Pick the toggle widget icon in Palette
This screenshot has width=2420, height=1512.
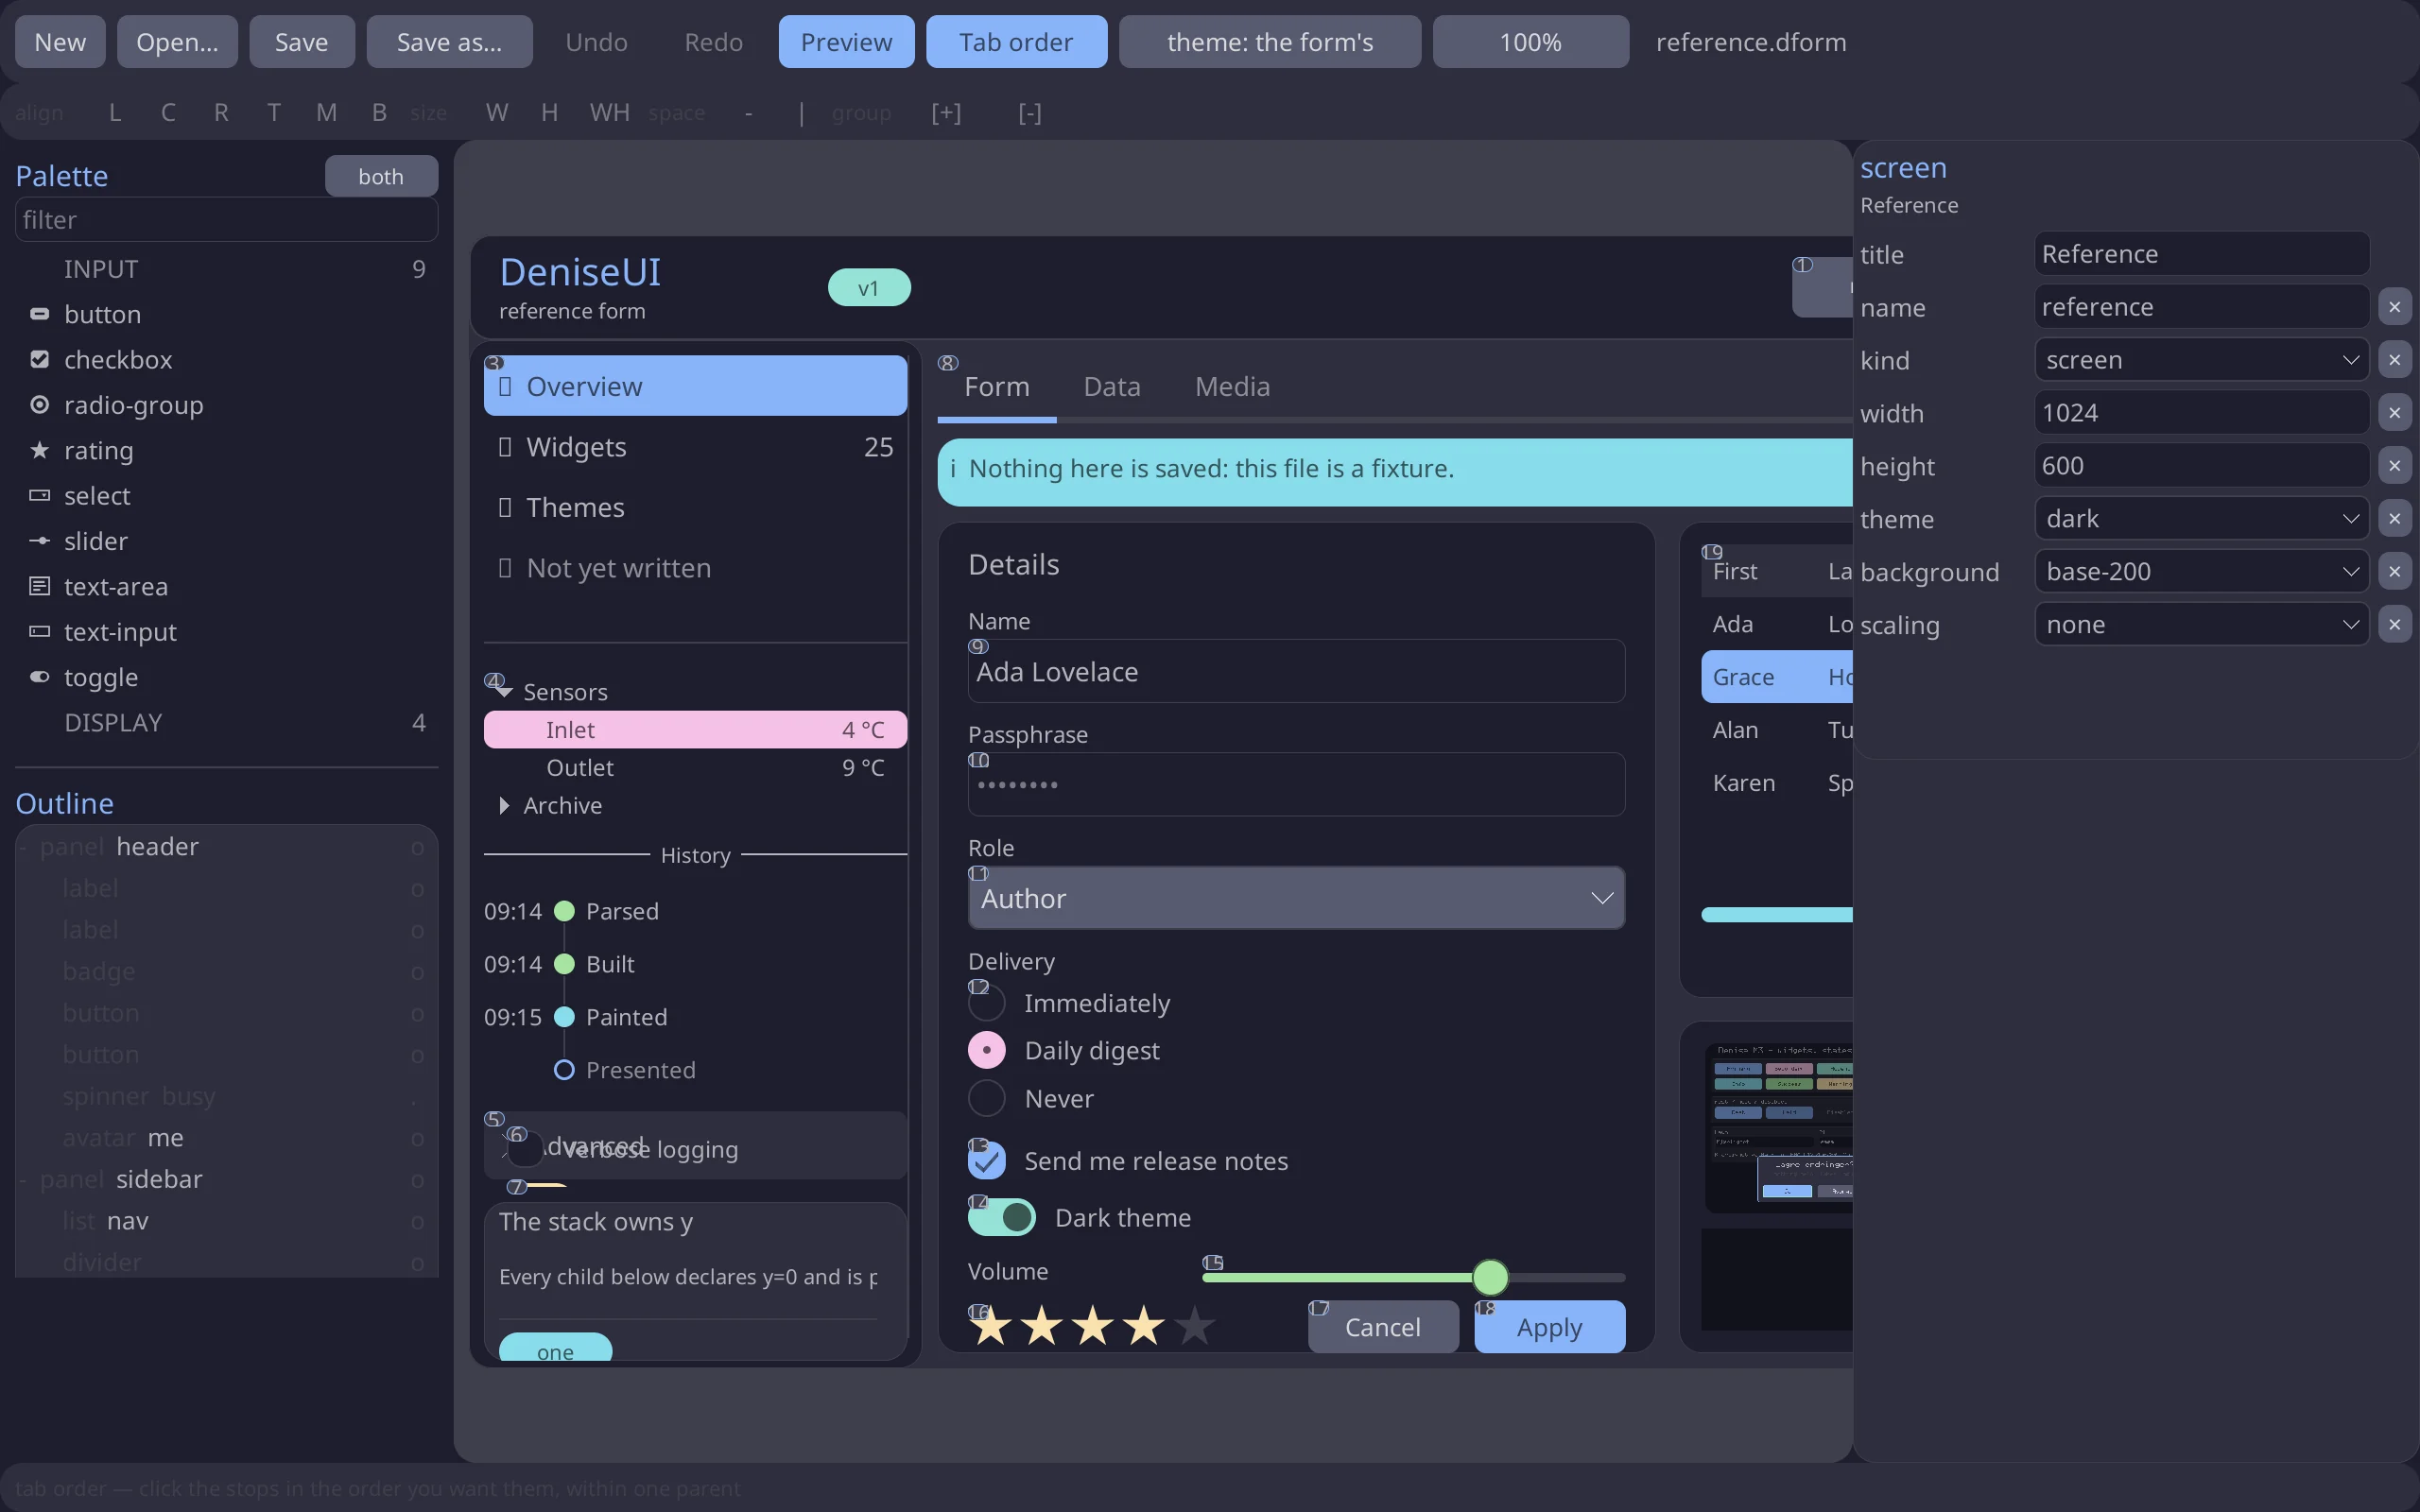tap(39, 677)
